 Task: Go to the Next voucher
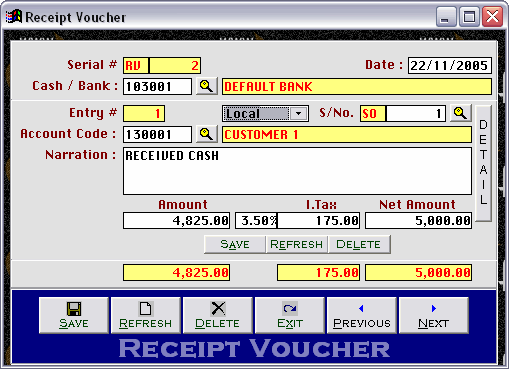pyautogui.click(x=434, y=315)
